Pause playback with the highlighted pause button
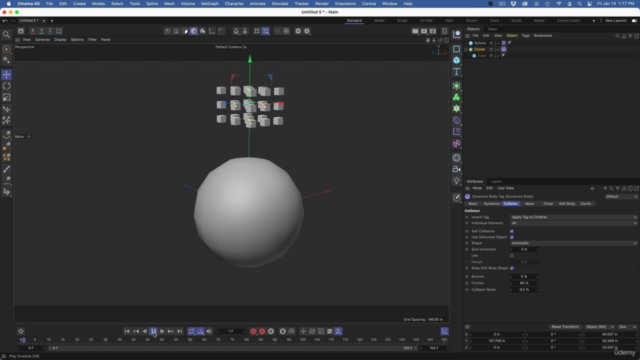Viewport: 640px width, 360px height. (x=153, y=331)
